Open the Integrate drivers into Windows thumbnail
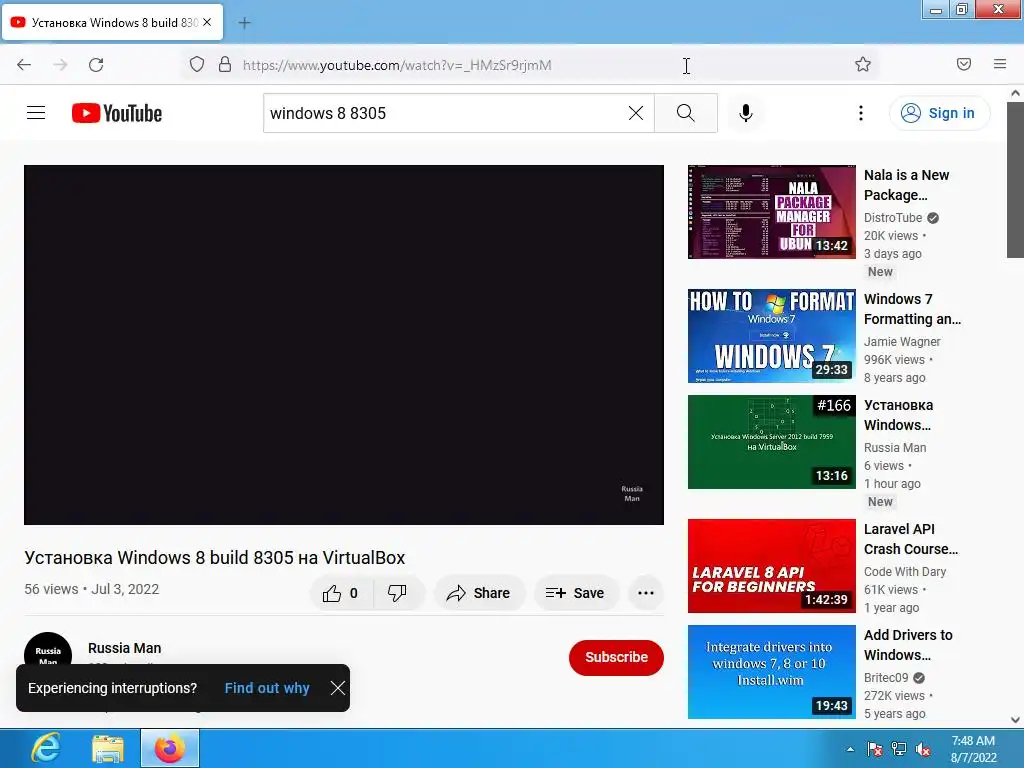The width and height of the screenshot is (1024, 768). tap(771, 671)
